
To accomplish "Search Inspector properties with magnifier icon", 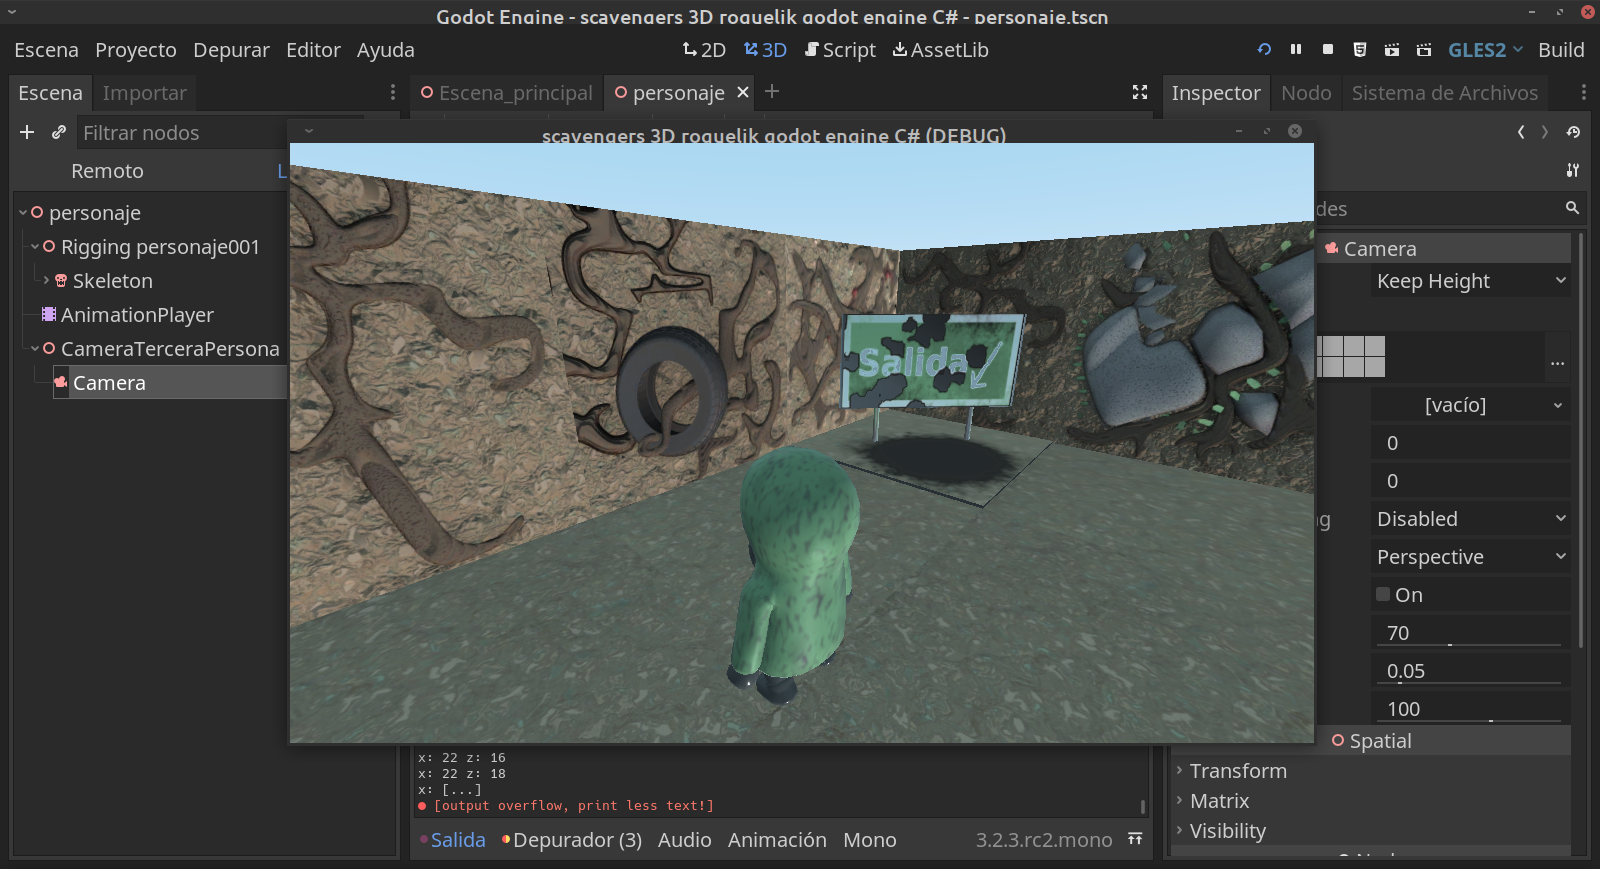I will tap(1572, 208).
